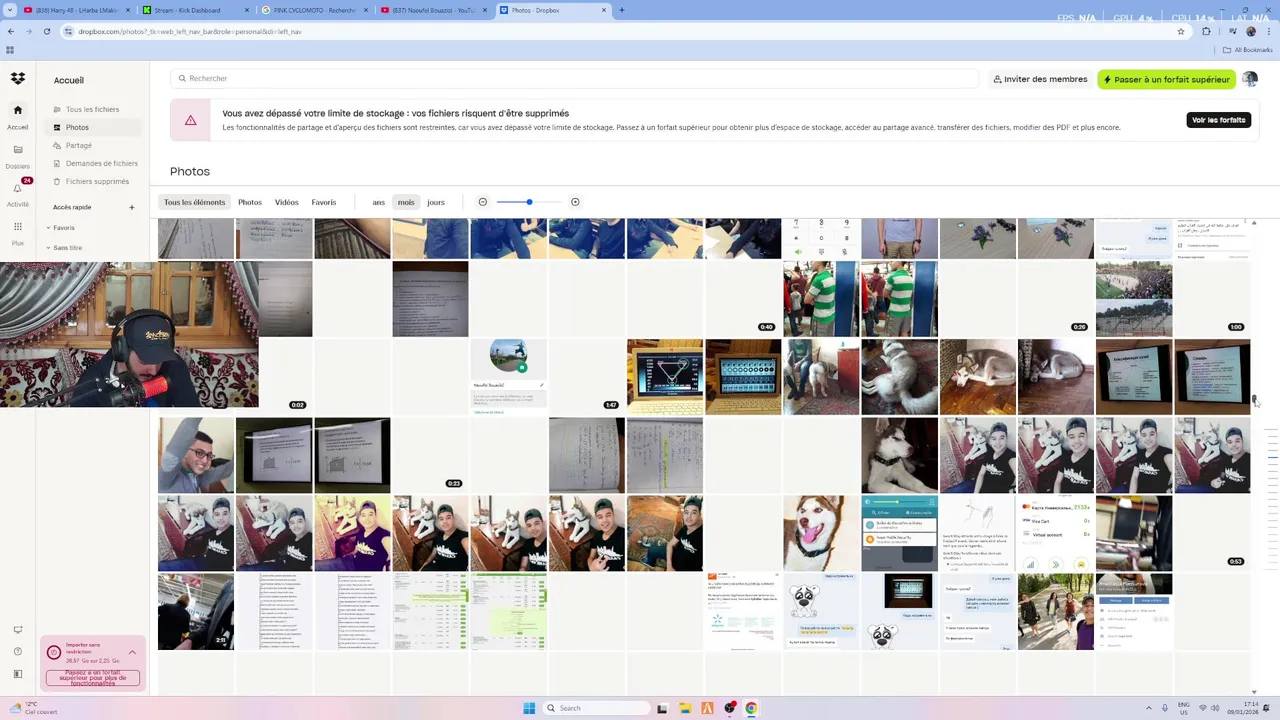The image size is (1280, 720).
Task: Switch to the Vidéos filter tab
Action: (x=287, y=202)
